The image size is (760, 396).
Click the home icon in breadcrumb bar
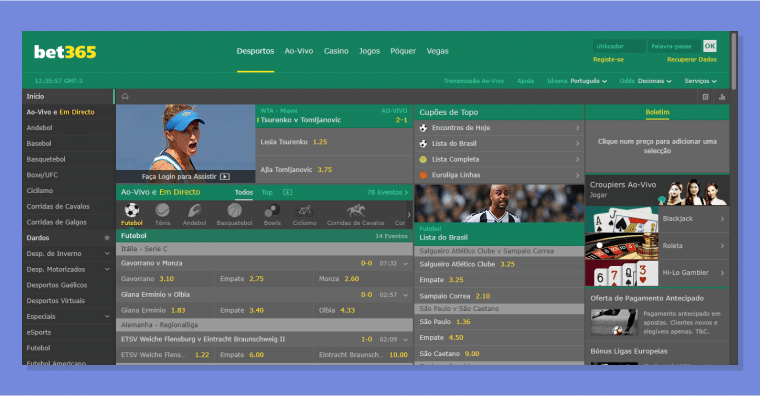point(125,96)
